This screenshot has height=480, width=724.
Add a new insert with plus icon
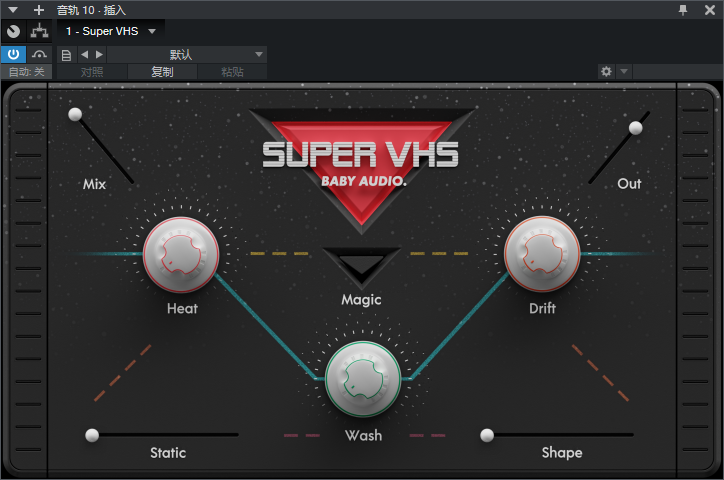click(x=39, y=10)
